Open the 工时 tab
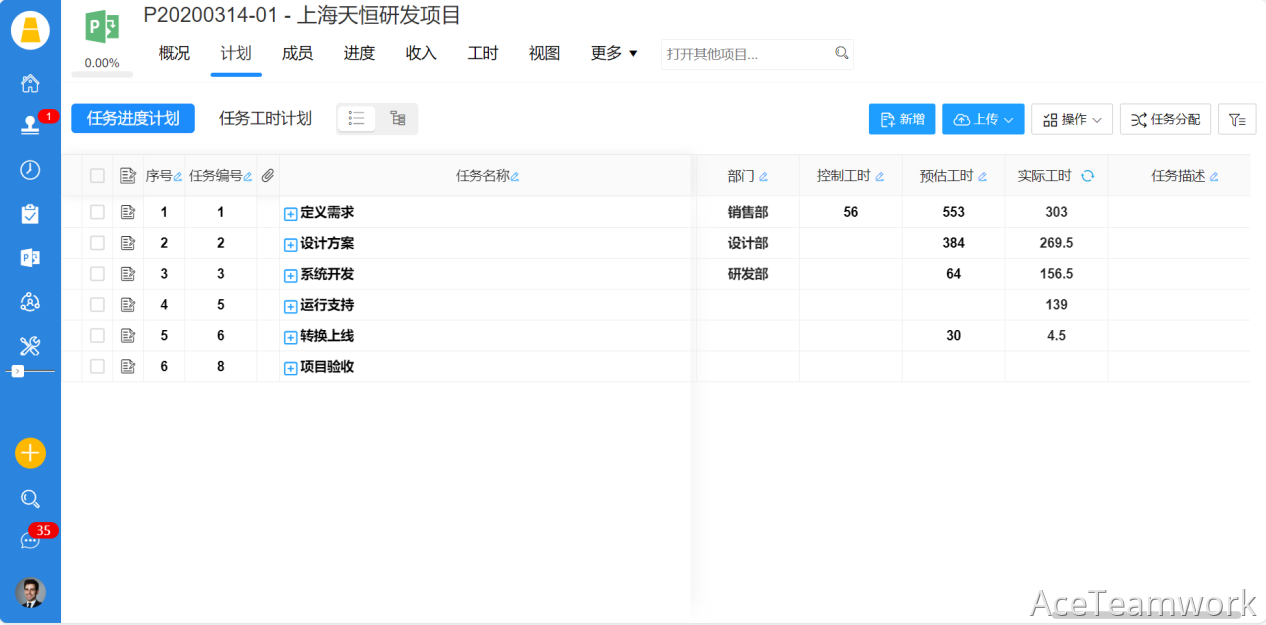 (483, 53)
